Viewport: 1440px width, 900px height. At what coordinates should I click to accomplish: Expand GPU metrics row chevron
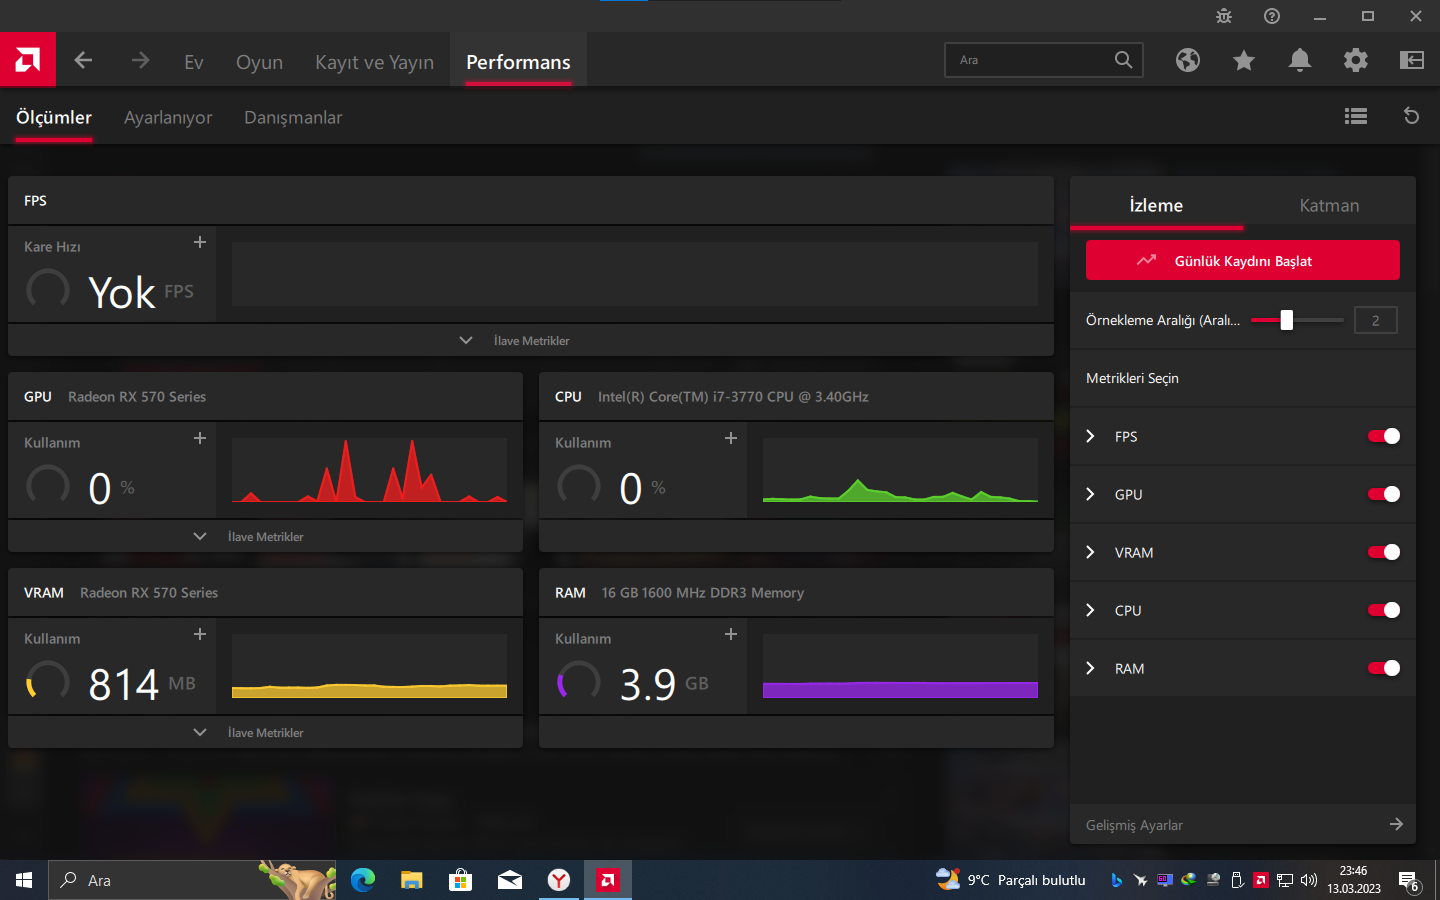(1091, 494)
